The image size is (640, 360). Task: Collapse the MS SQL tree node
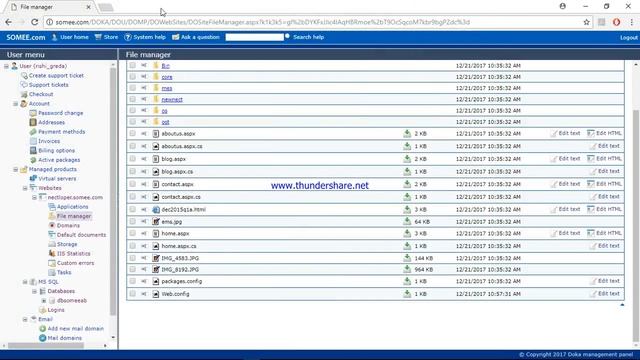[x=25, y=282]
